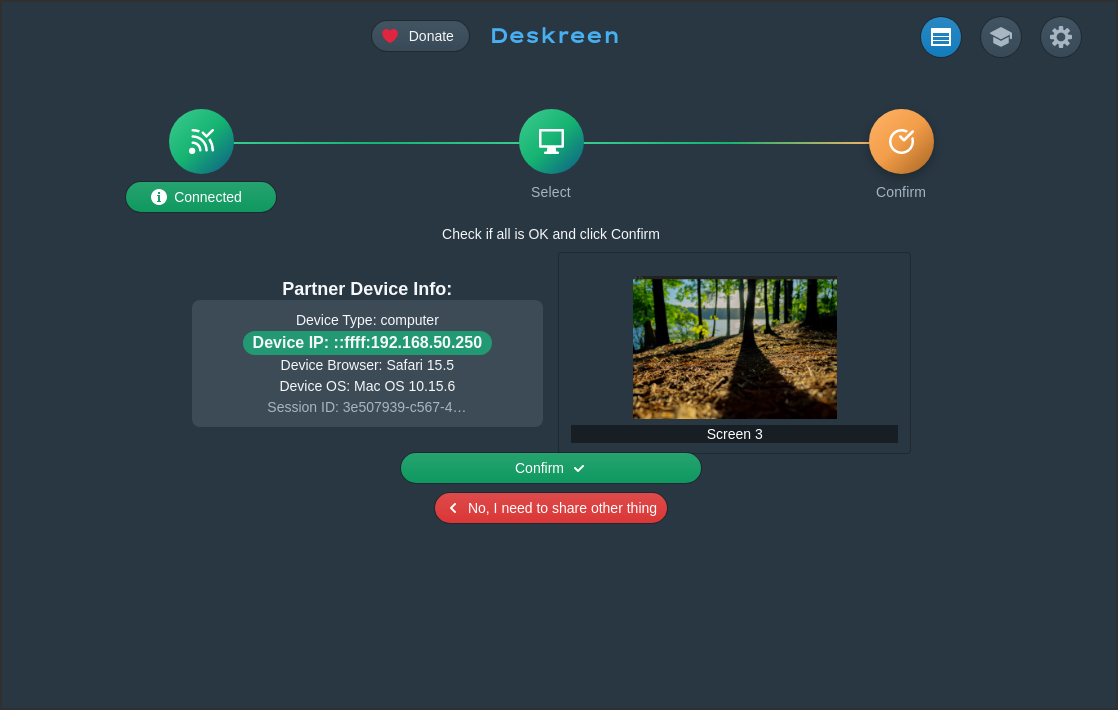Select the forest screen preview thumbnail
1118x710 pixels.
pos(734,348)
